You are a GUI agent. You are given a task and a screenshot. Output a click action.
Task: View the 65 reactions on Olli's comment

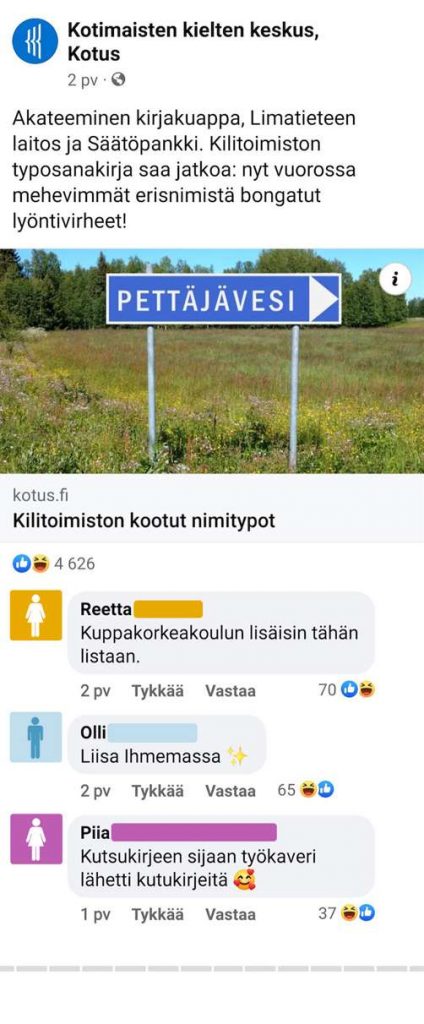click(306, 791)
